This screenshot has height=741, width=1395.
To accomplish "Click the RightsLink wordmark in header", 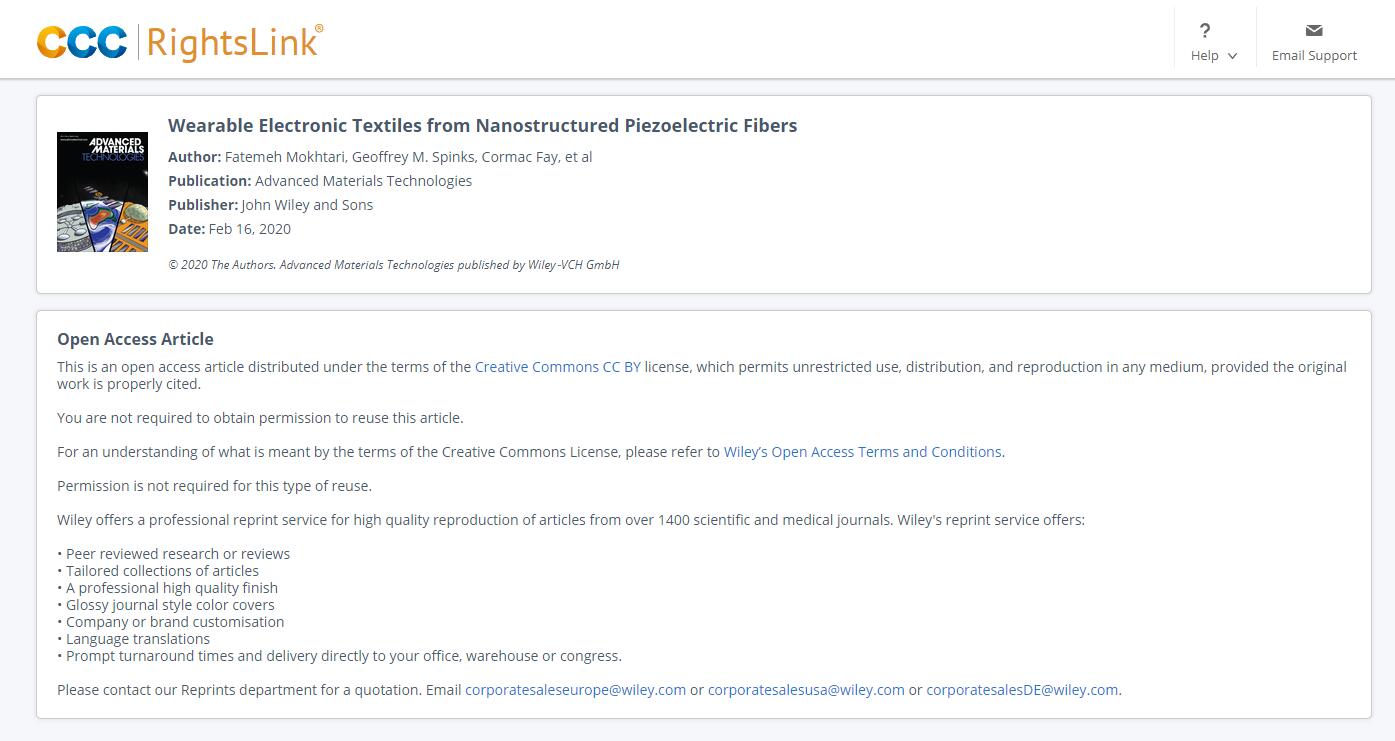I will 234,42.
